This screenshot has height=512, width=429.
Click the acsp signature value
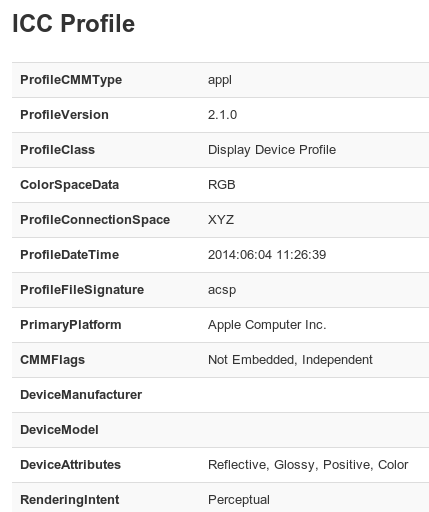click(222, 290)
